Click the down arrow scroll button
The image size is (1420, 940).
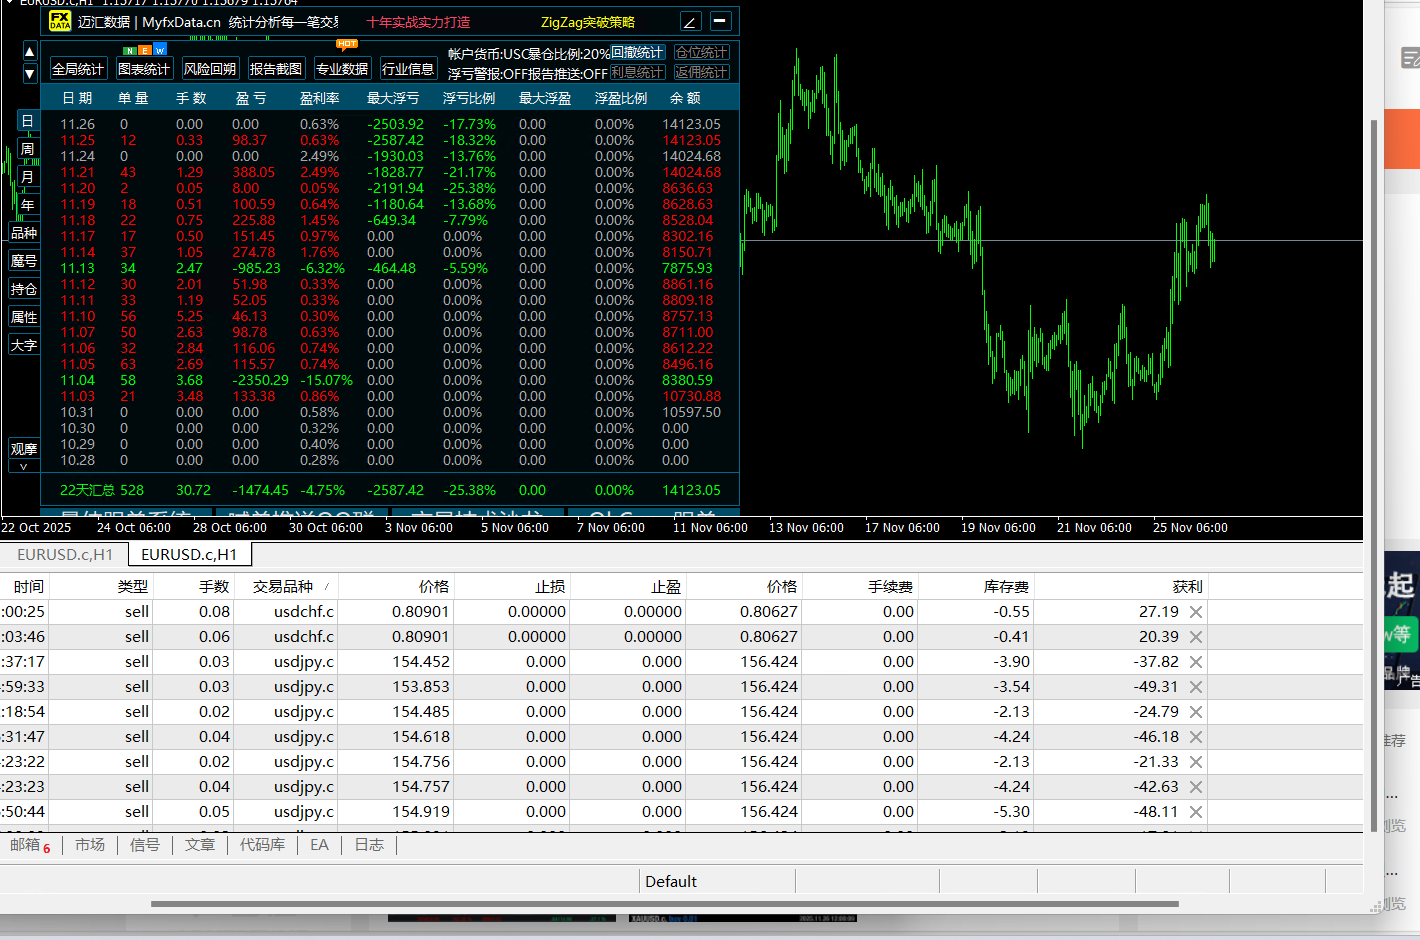click(29, 73)
